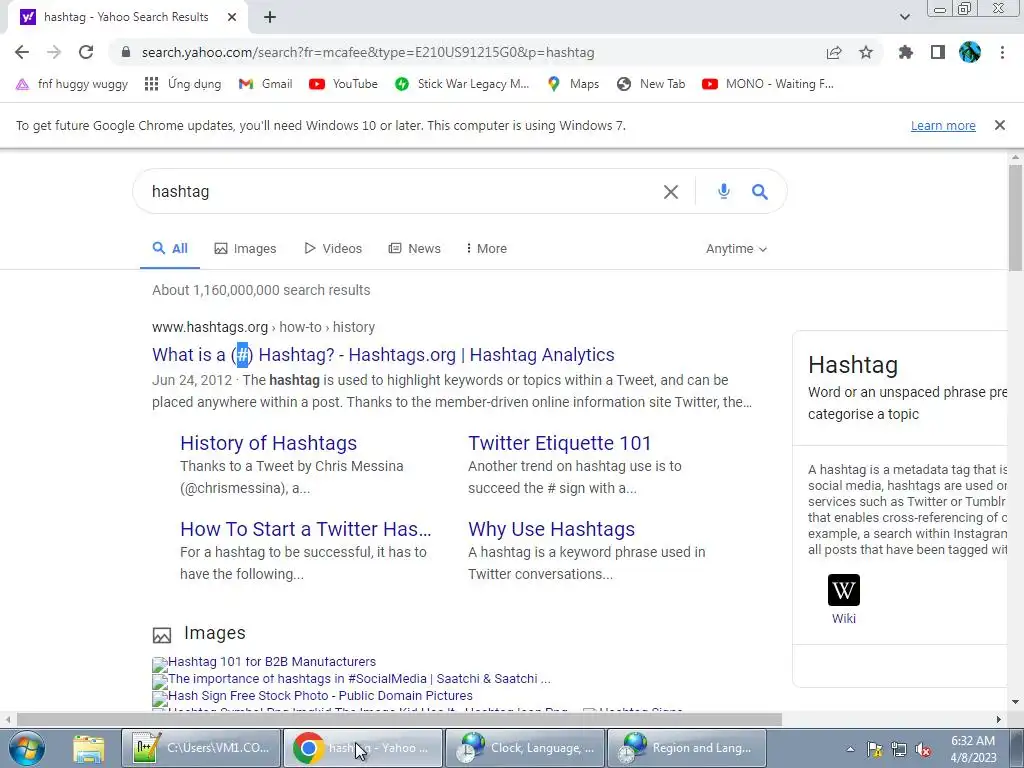Open importance of hashtags Saatchi image link
This screenshot has height=768, width=1024.
(x=359, y=679)
